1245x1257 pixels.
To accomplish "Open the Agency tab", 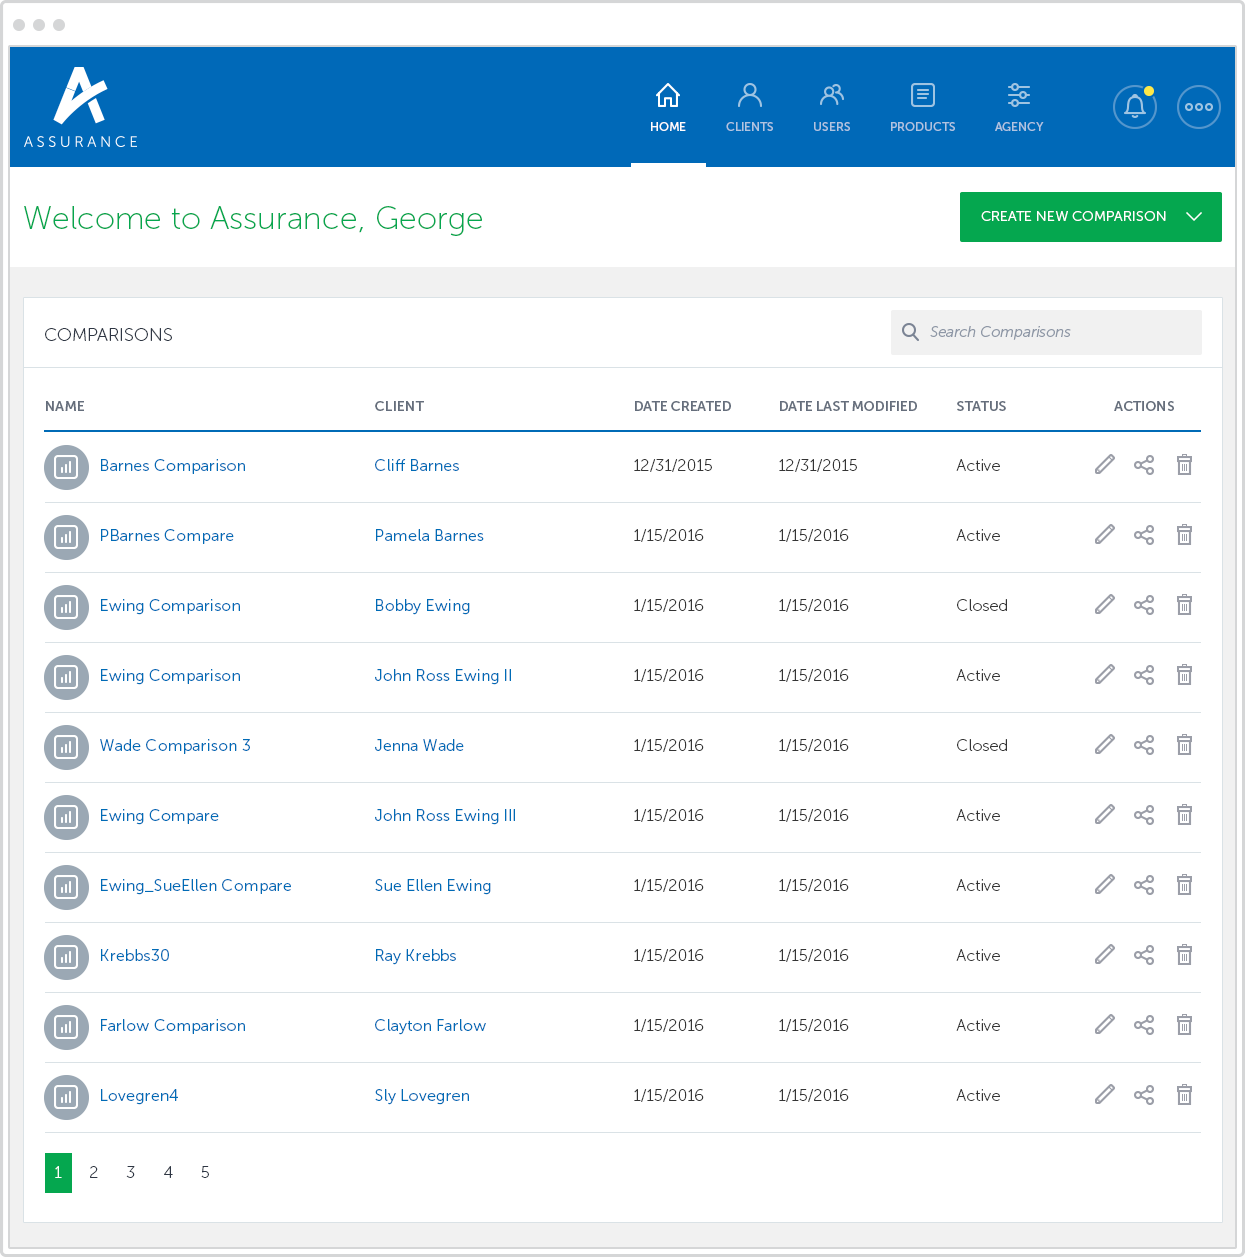I will (x=1019, y=108).
